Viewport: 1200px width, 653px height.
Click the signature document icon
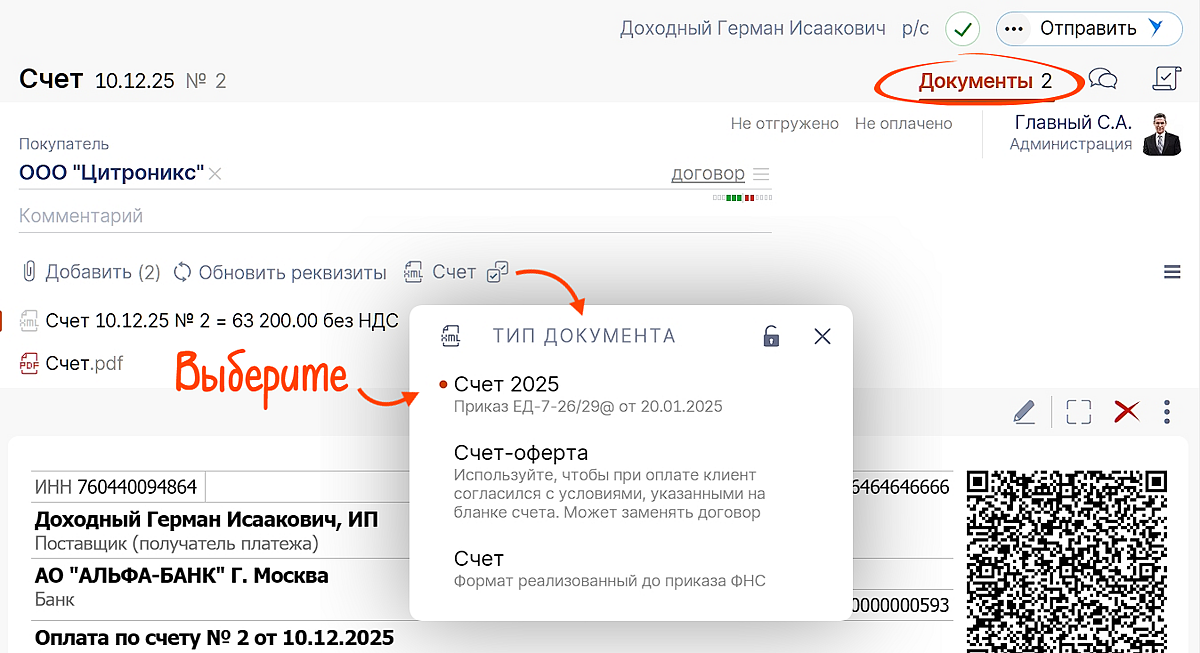(x=1166, y=79)
